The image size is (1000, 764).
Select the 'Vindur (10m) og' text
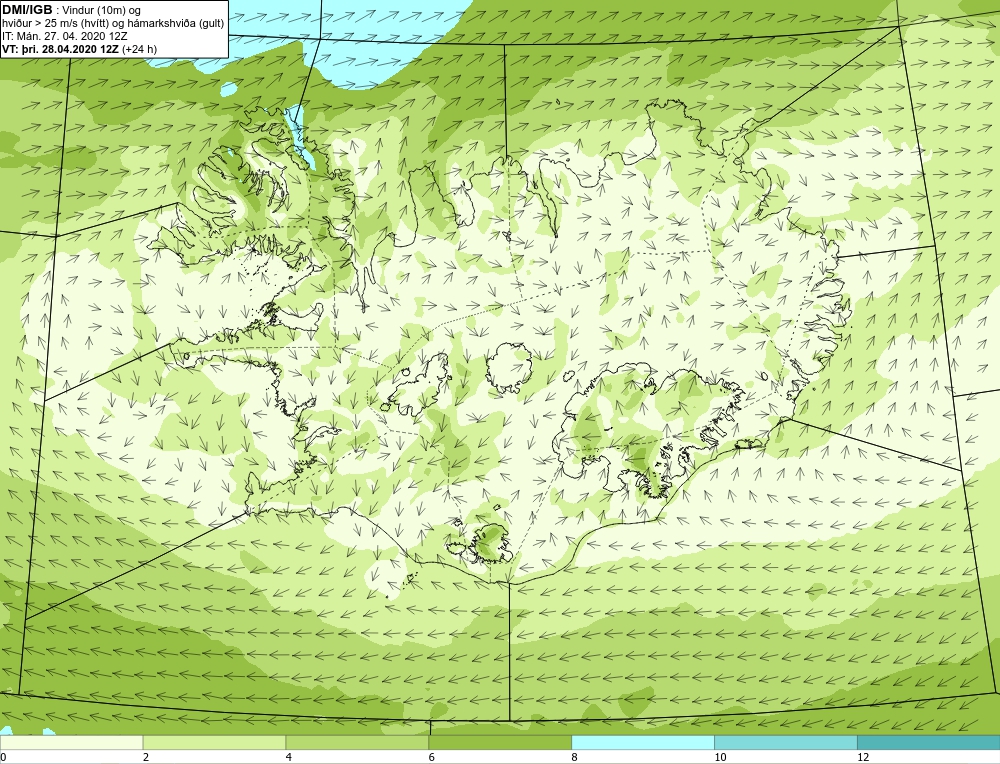tap(103, 11)
